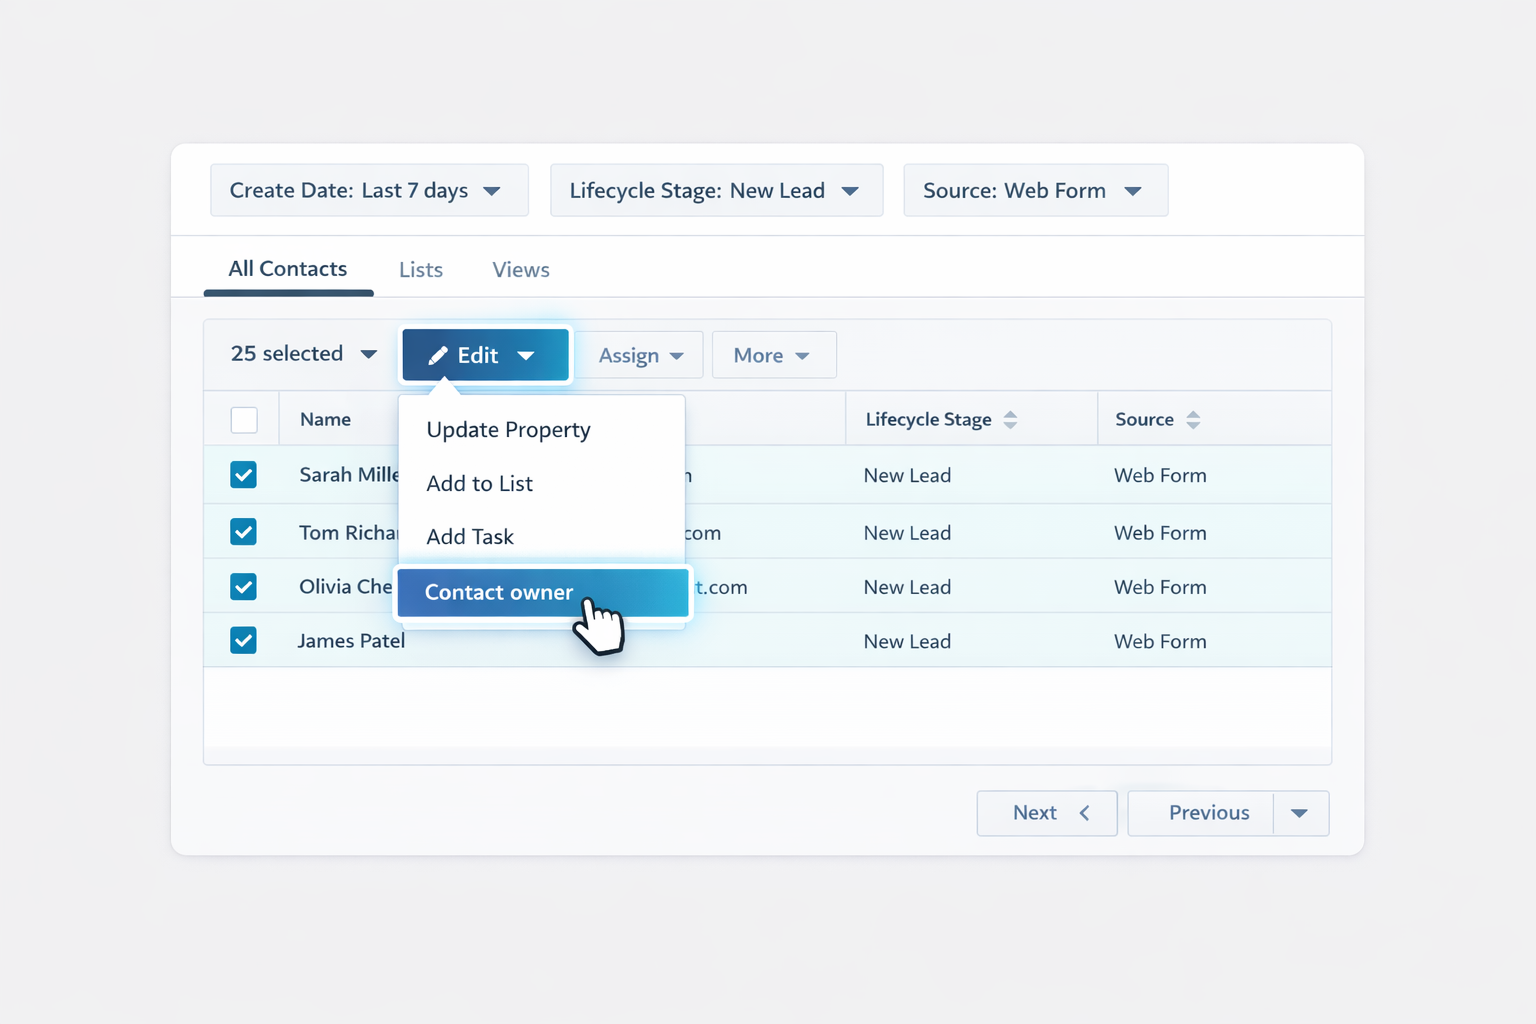Uncheck the Sarah Miller row checkbox
The height and width of the screenshot is (1024, 1536).
click(x=244, y=475)
